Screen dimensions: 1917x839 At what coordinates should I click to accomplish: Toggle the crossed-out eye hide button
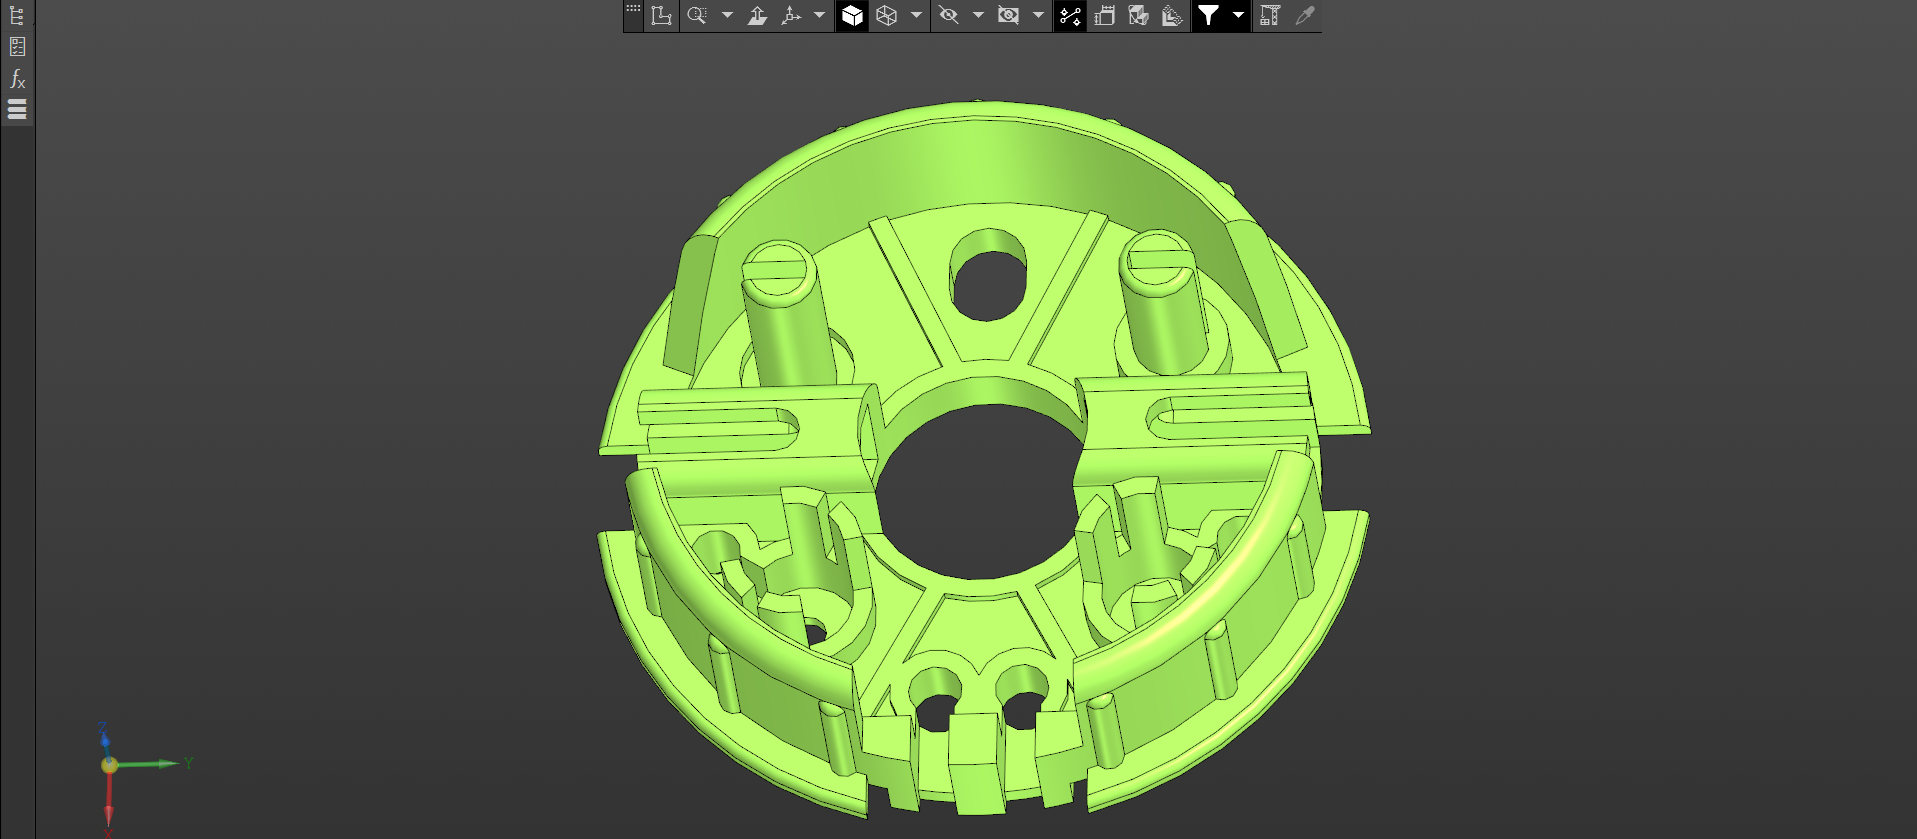[x=949, y=15]
